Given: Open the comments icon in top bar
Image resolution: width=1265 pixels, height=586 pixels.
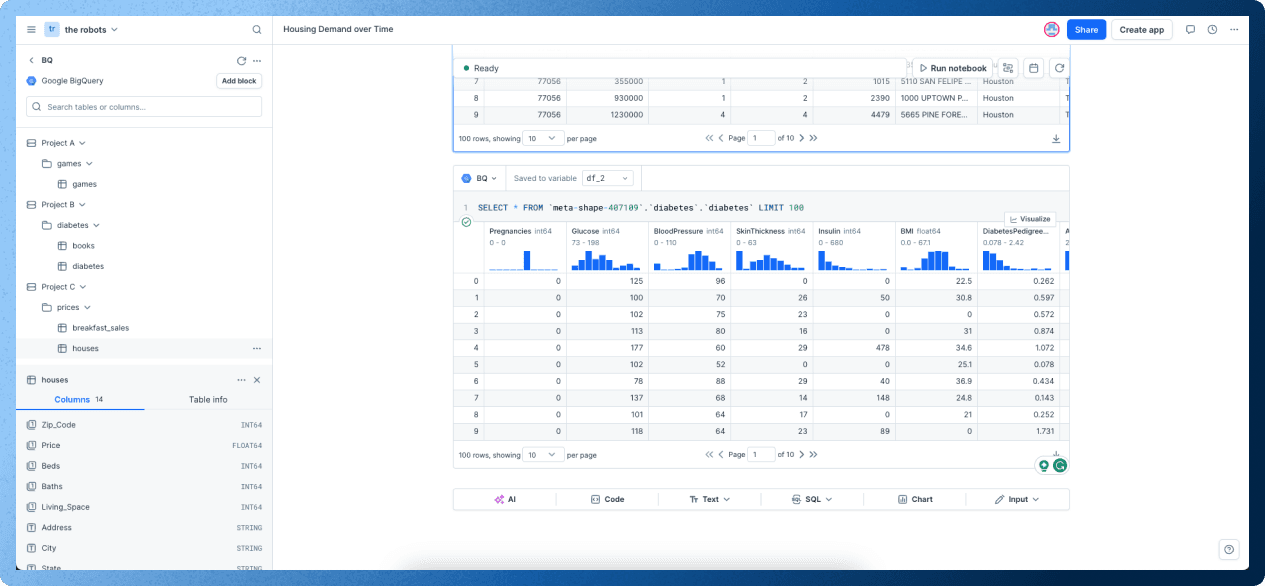Looking at the screenshot, I should coord(1190,30).
